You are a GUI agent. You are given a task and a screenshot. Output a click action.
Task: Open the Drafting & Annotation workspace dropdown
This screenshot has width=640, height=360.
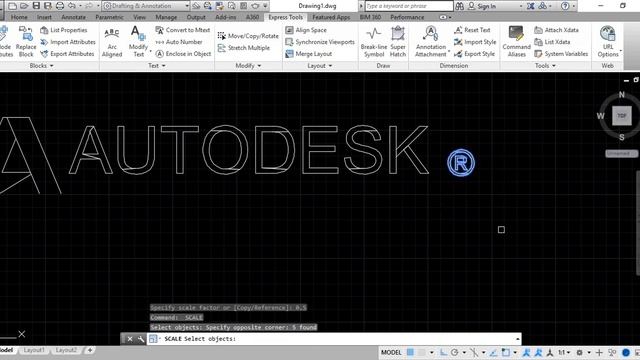[x=146, y=6]
